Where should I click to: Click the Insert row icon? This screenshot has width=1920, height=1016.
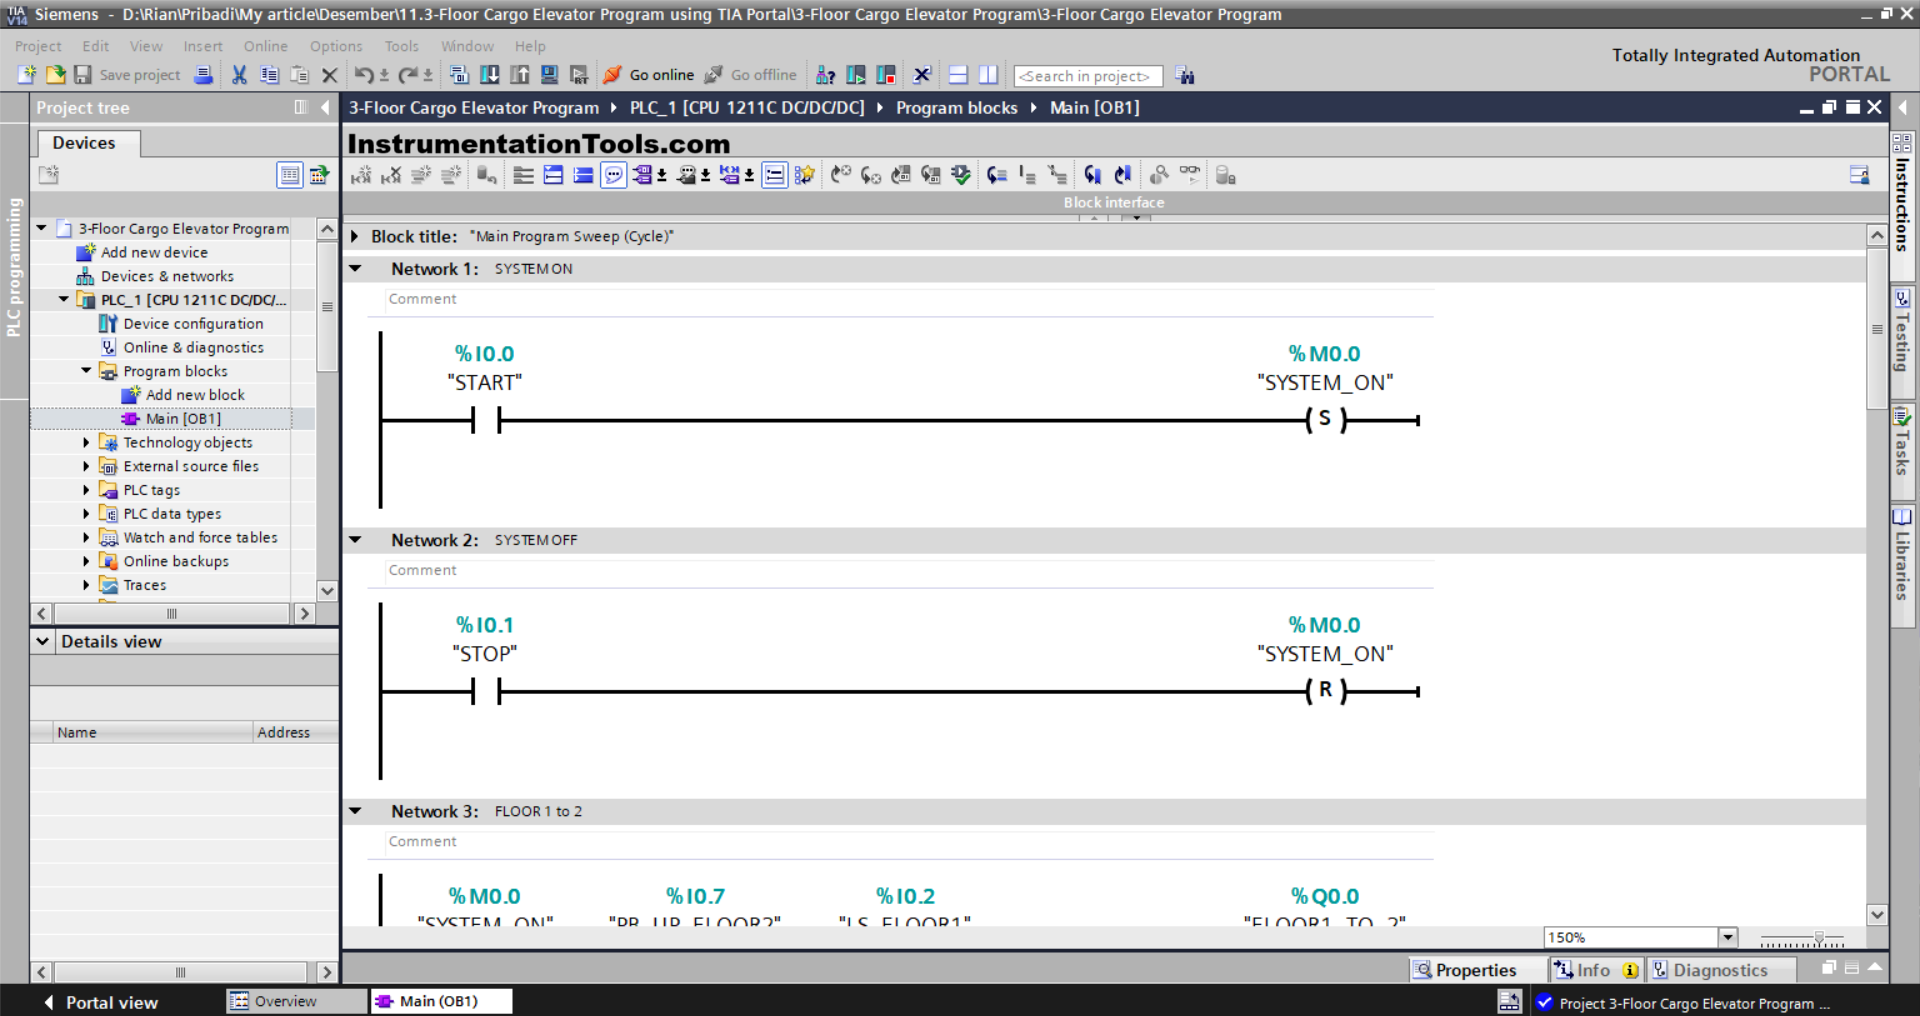[421, 175]
